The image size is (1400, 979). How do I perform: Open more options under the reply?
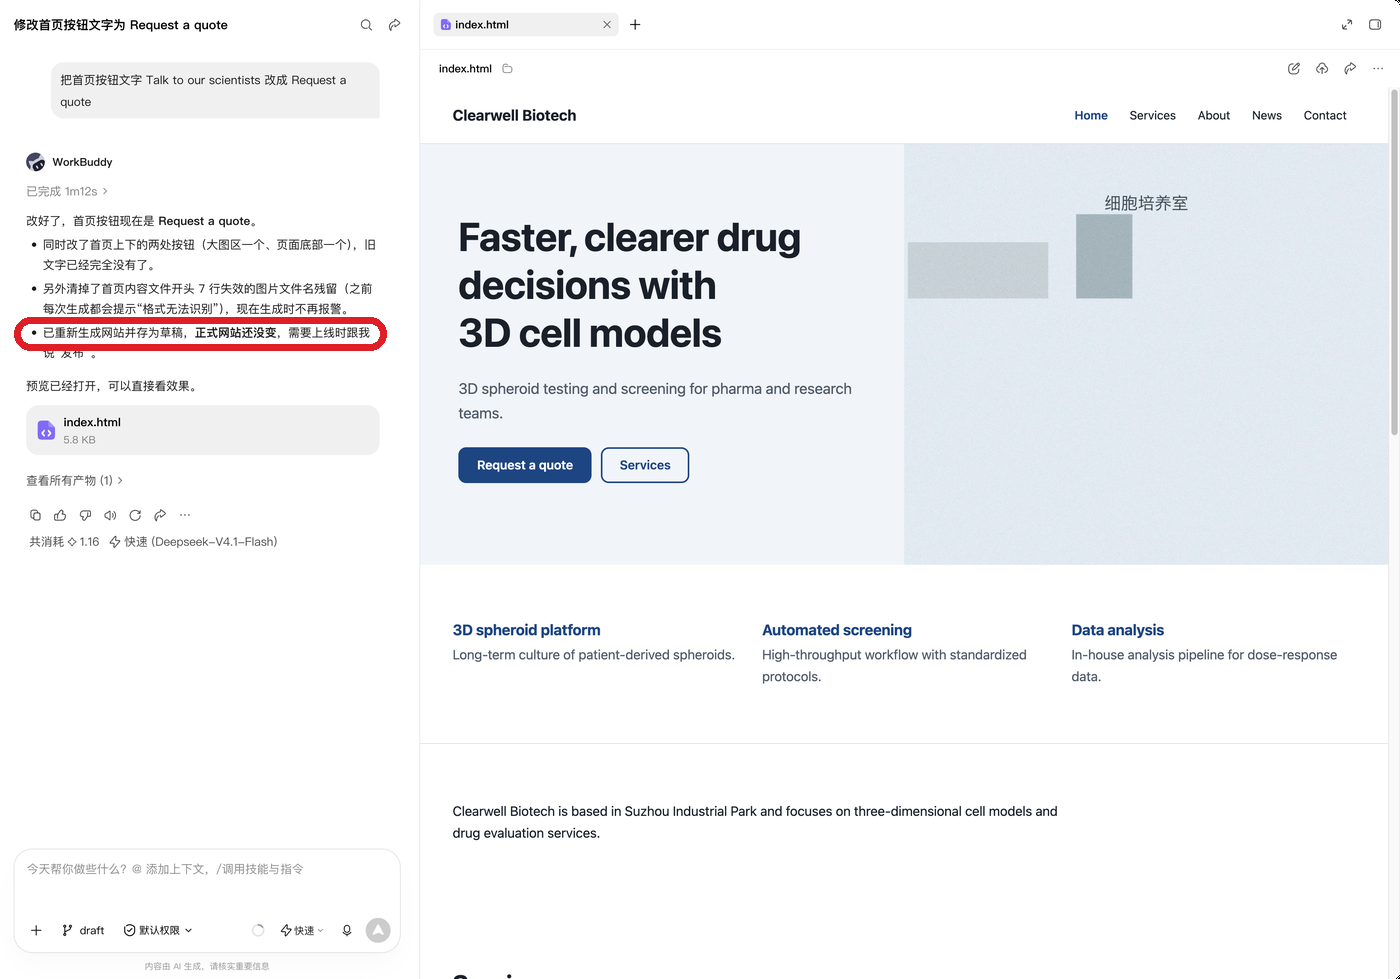pyautogui.click(x=185, y=515)
